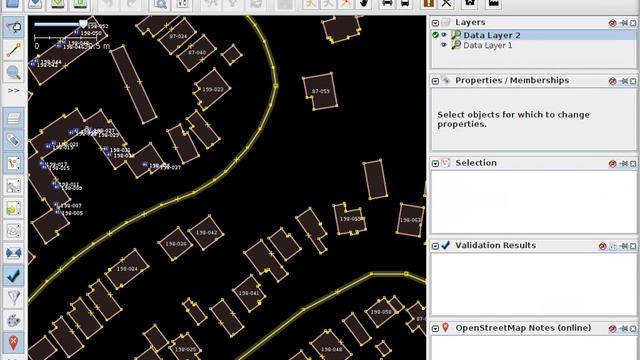Click building labeled 198-063
640x360 pixels.
[410, 220]
